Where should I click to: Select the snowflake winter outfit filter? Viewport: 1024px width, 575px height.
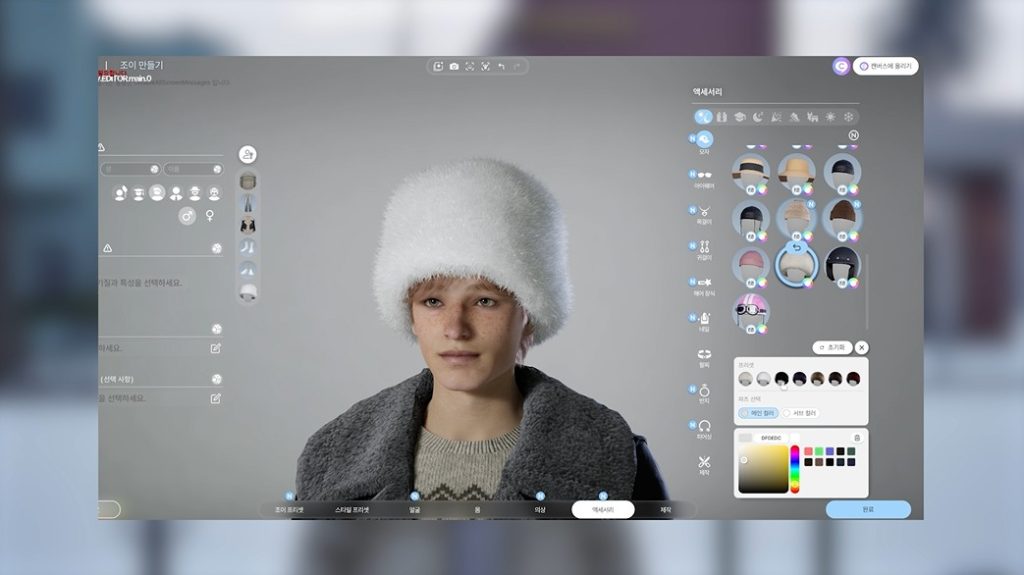(x=848, y=117)
